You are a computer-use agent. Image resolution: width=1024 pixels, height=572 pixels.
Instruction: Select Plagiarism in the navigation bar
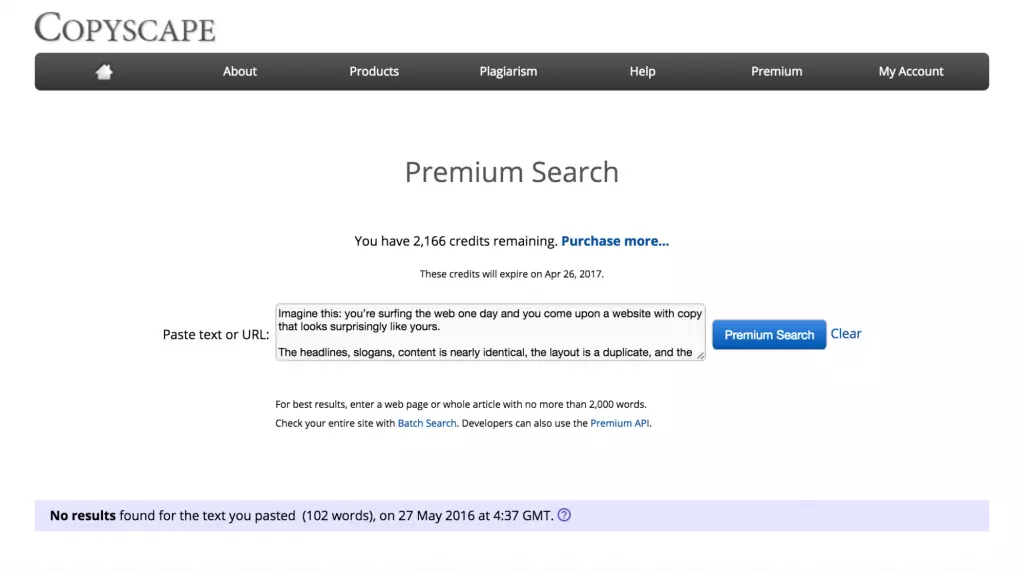pyautogui.click(x=508, y=71)
